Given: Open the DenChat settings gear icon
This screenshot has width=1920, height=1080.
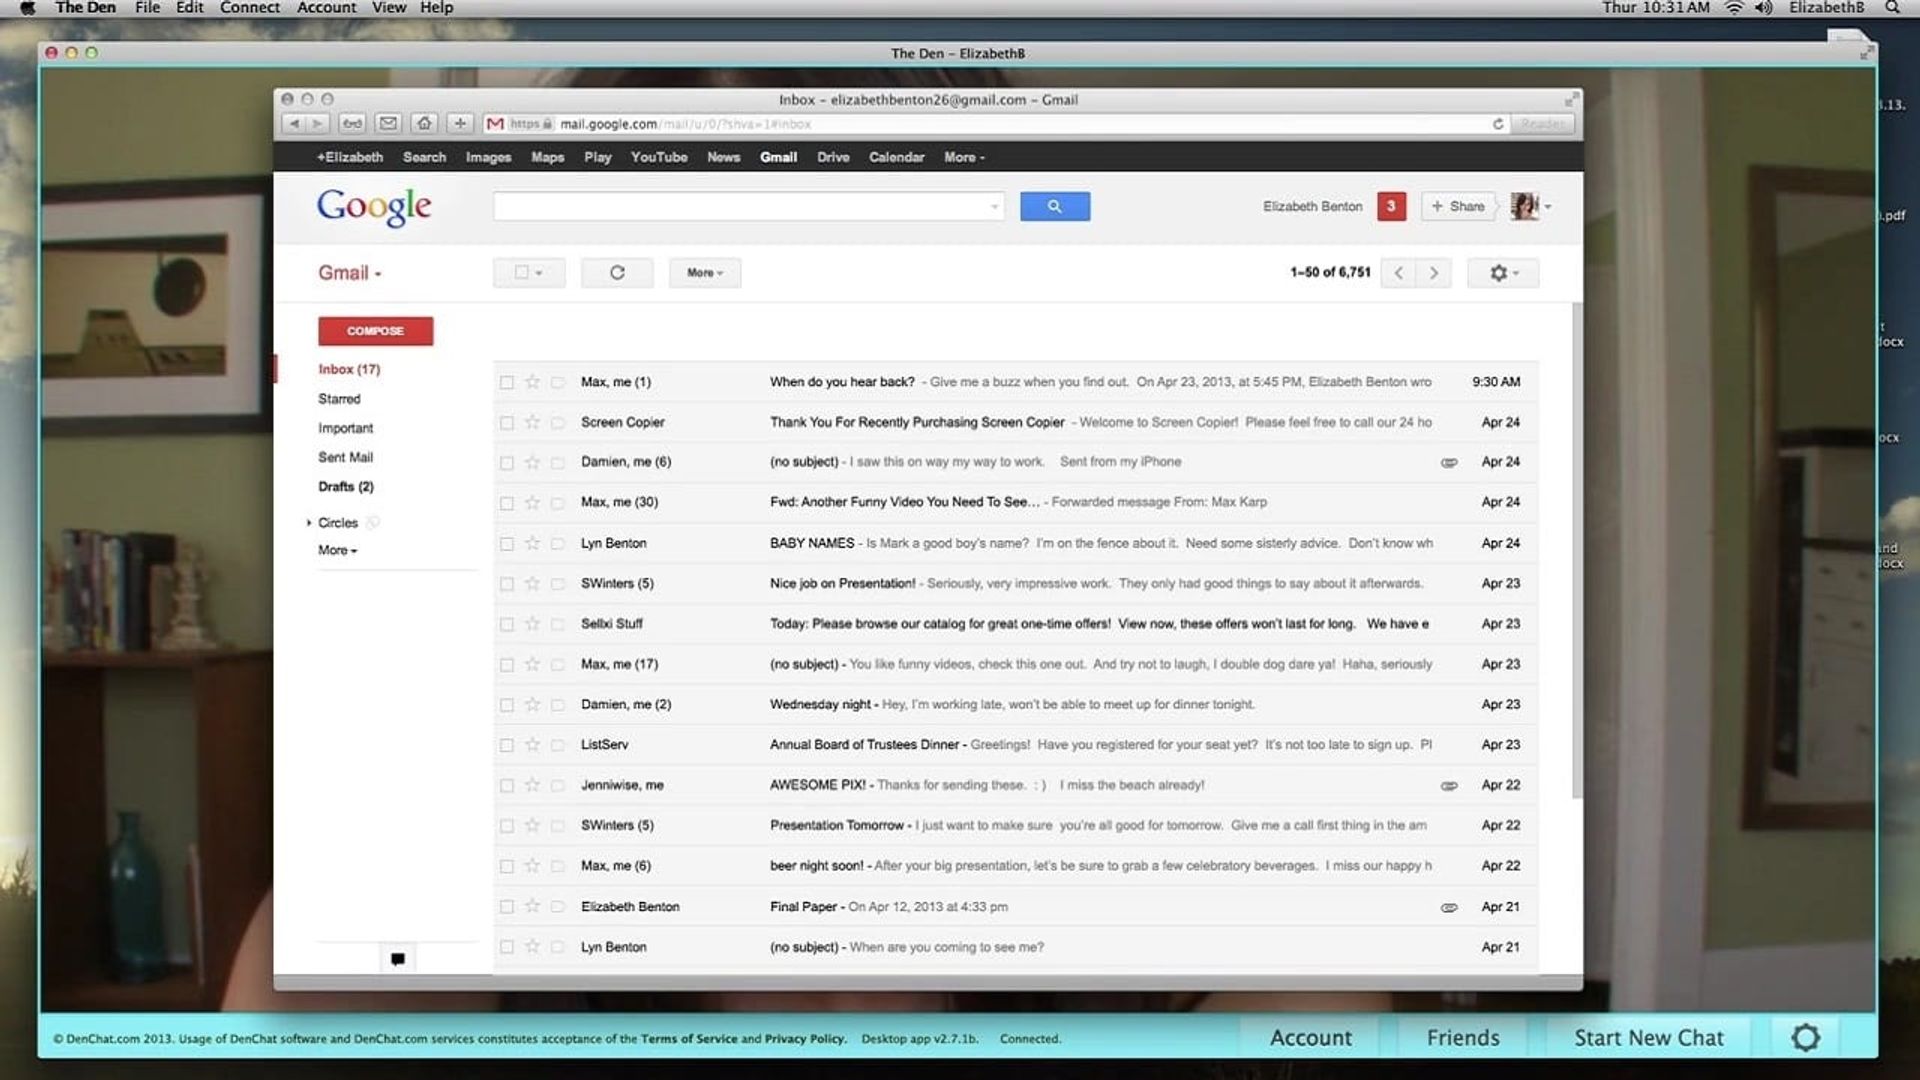Looking at the screenshot, I should coord(1805,1037).
